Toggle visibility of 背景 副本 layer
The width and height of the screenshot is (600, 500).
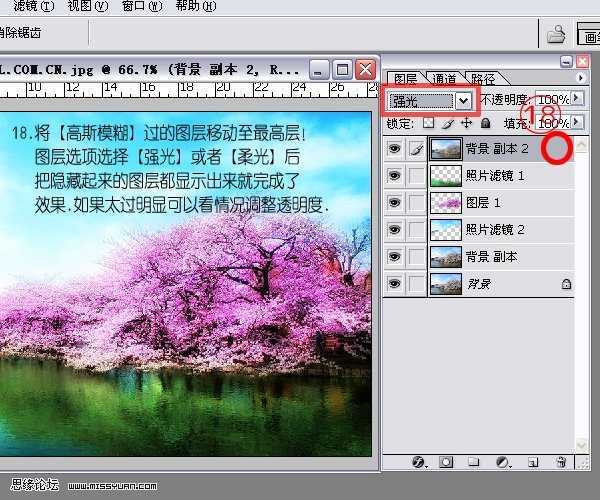click(394, 257)
